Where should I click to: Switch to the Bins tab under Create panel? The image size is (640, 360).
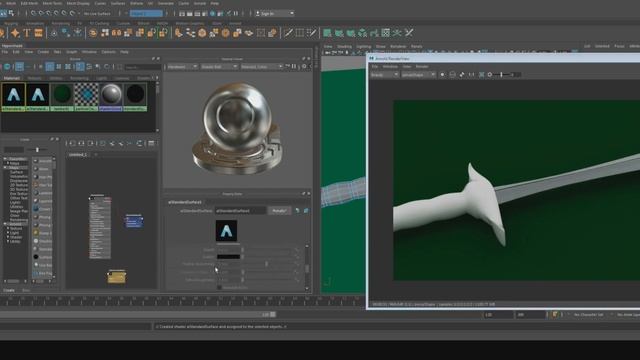point(26,290)
